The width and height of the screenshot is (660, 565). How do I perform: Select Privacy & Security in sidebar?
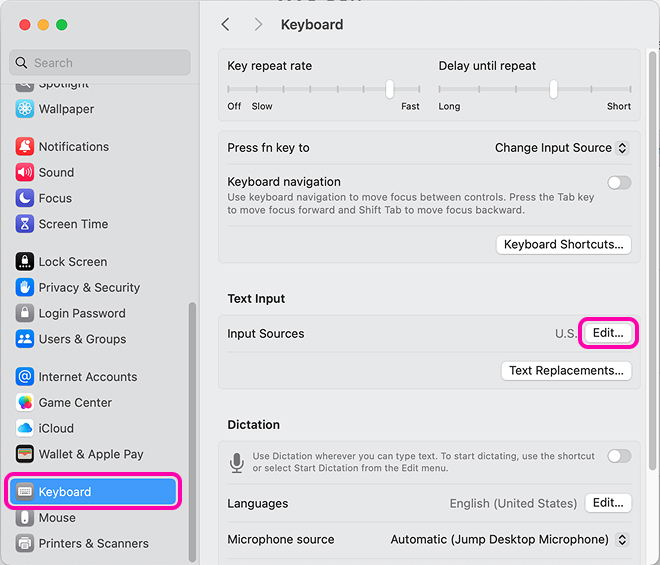[x=95, y=287]
